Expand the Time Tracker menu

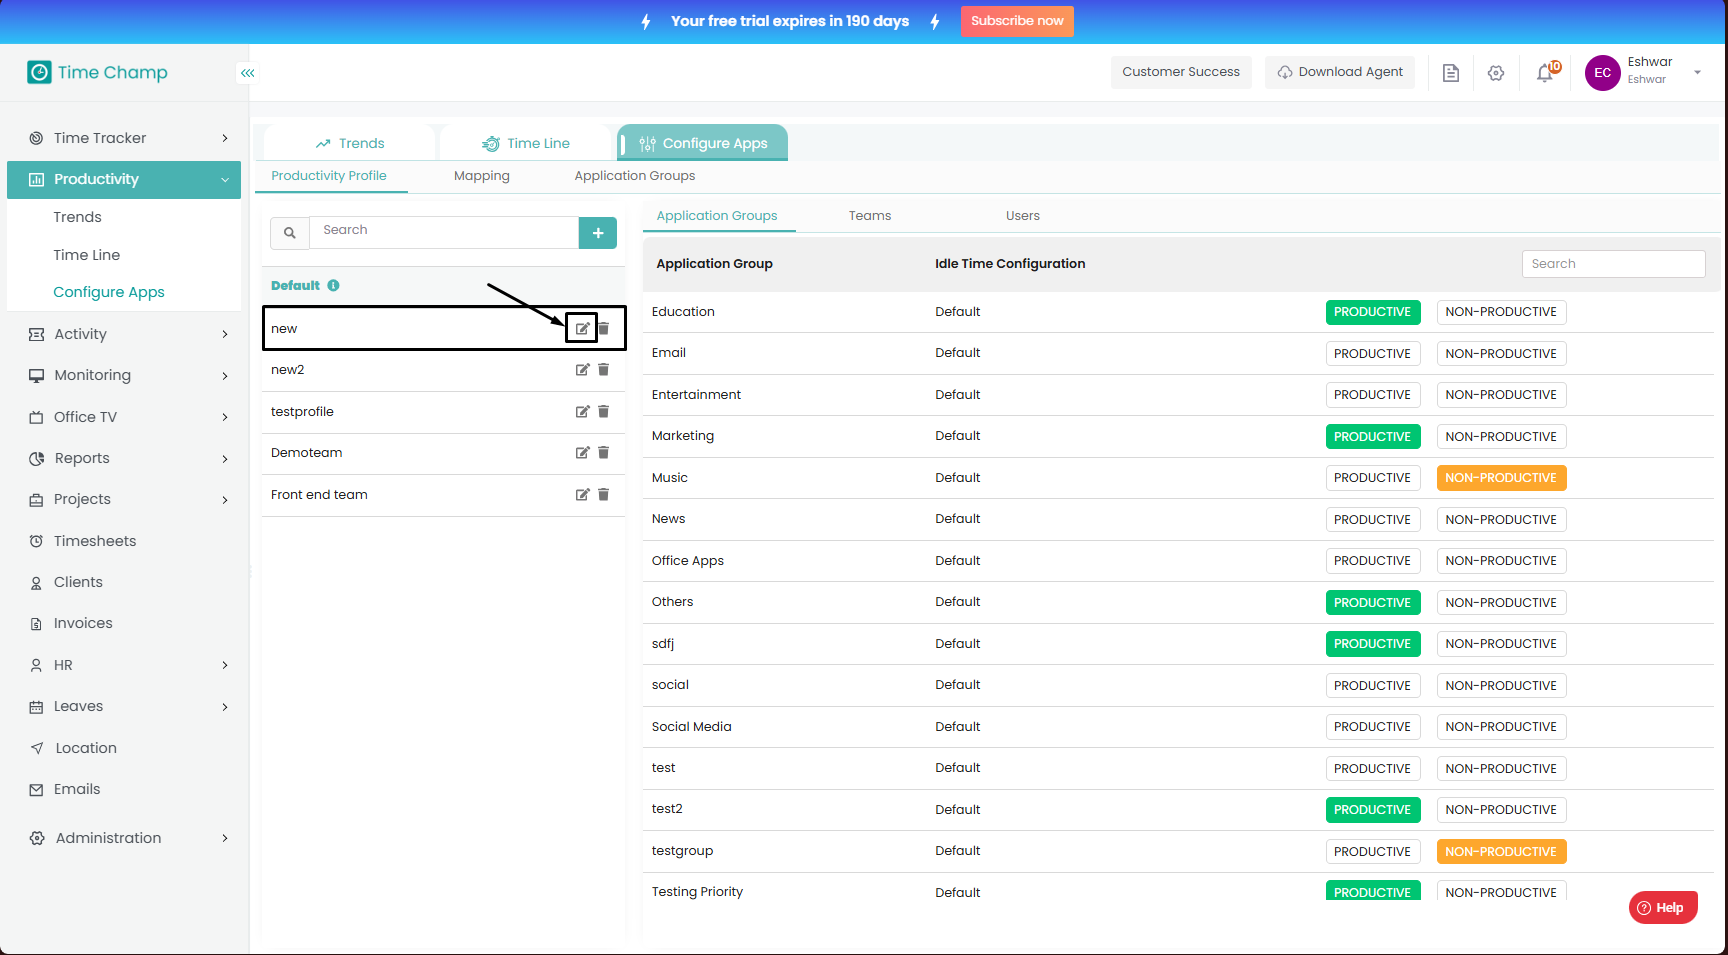click(x=124, y=138)
